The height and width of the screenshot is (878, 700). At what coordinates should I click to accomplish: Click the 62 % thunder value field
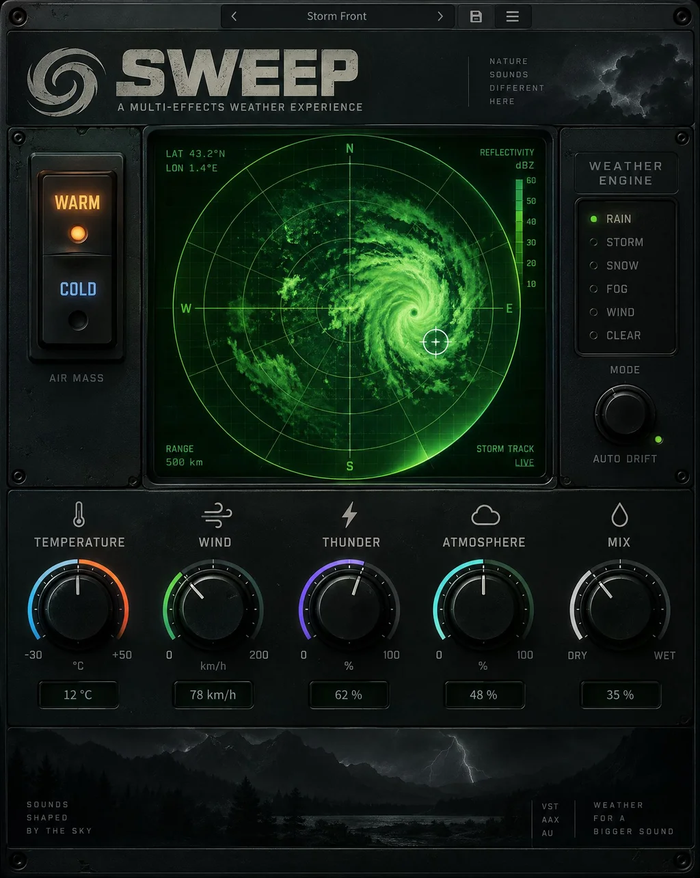coord(348,695)
